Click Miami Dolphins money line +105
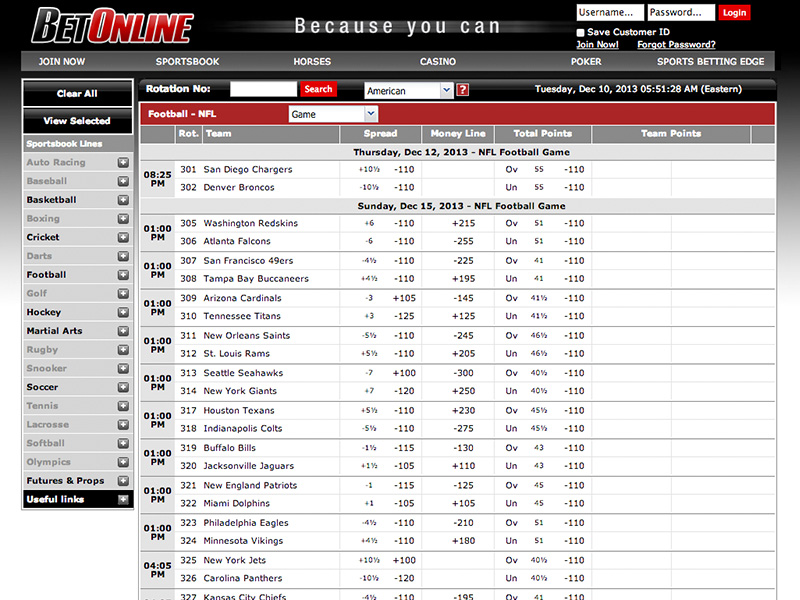Image resolution: width=800 pixels, height=600 pixels. click(463, 504)
